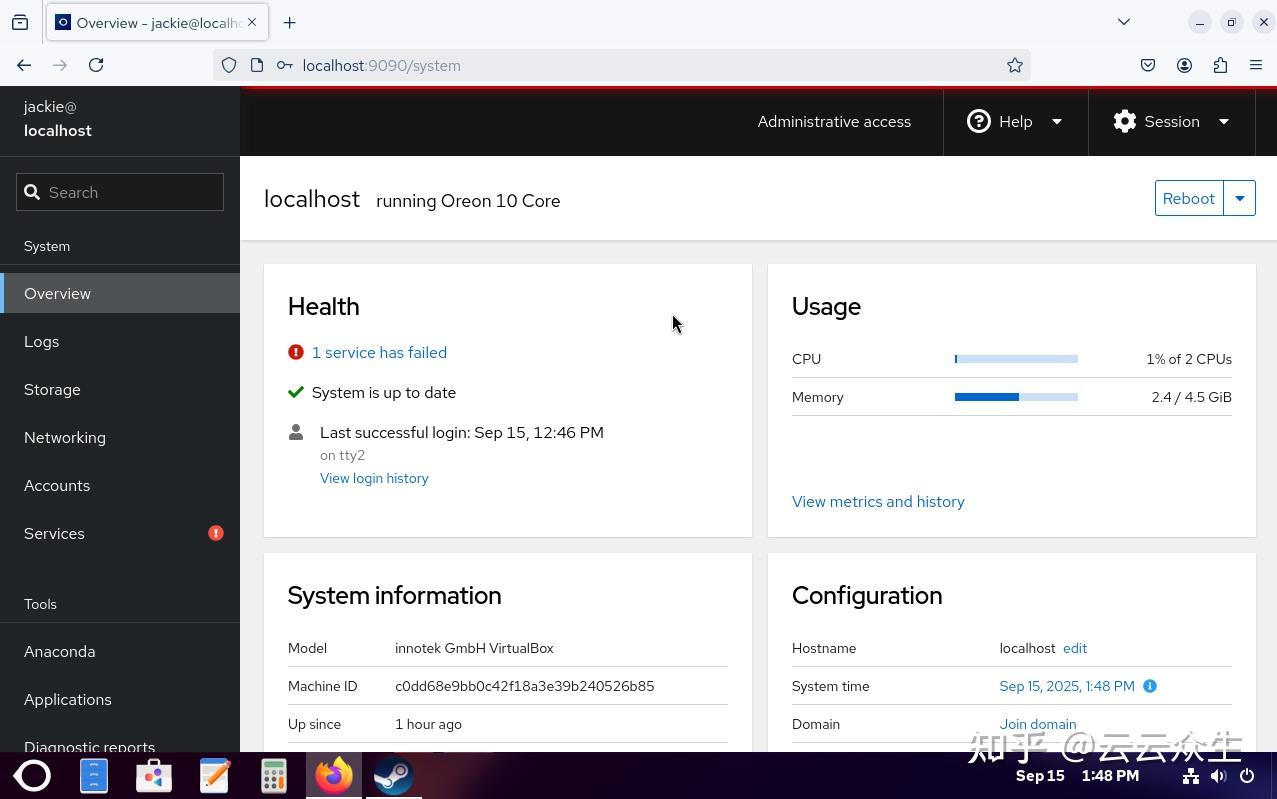Focus the sidebar Search field
Screen dimensions: 1277x799
pyautogui.click(x=120, y=192)
